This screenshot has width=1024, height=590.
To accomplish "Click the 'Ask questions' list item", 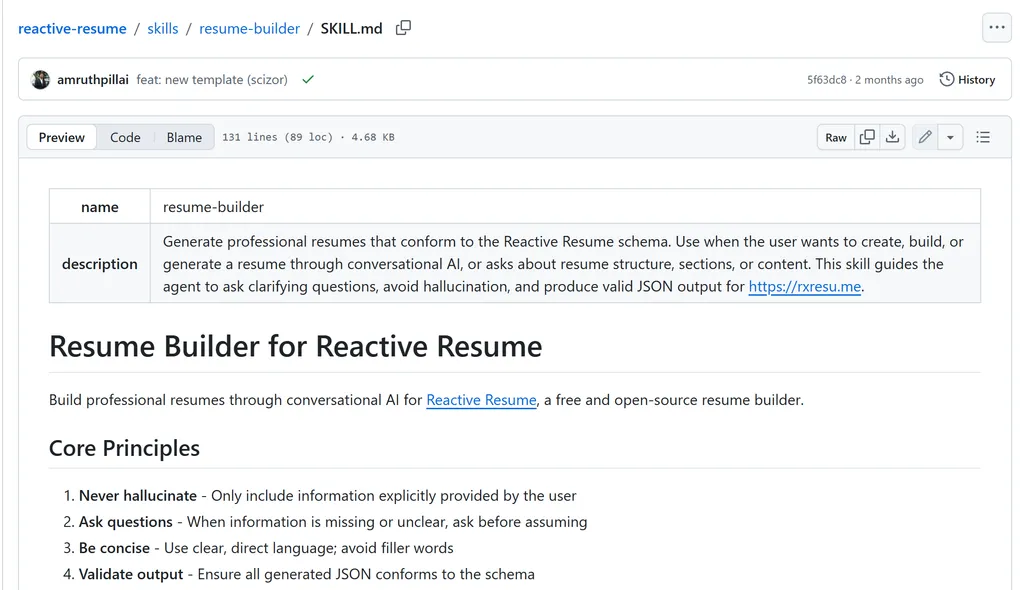I will tap(333, 522).
